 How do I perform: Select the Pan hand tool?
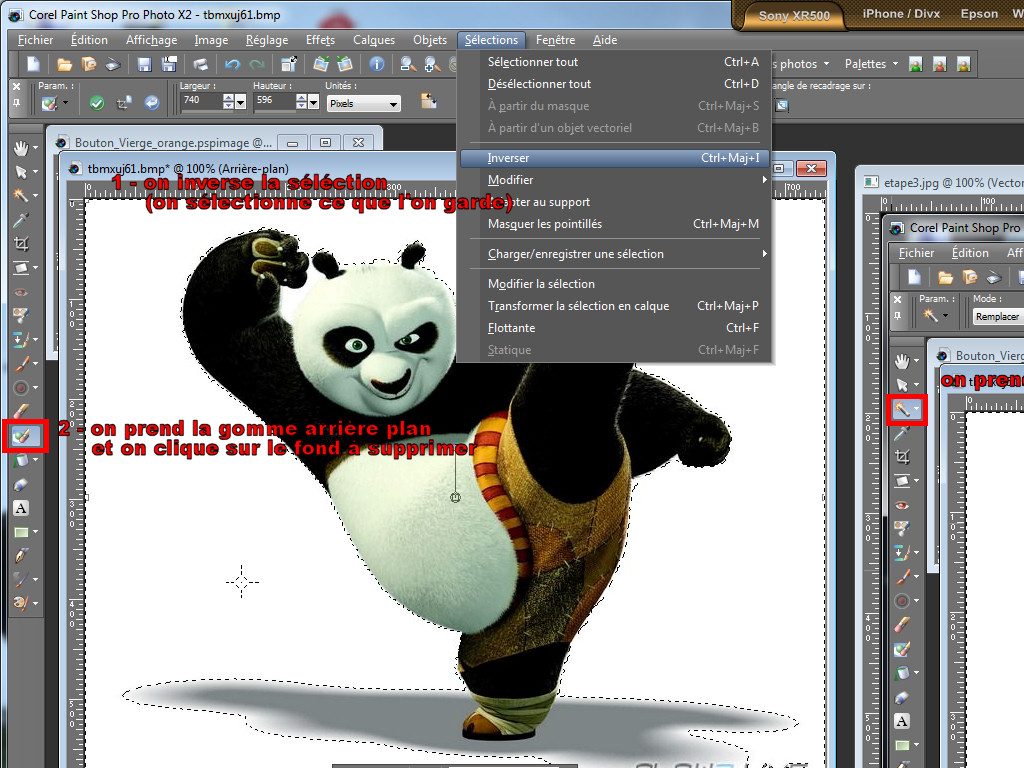(x=21, y=148)
